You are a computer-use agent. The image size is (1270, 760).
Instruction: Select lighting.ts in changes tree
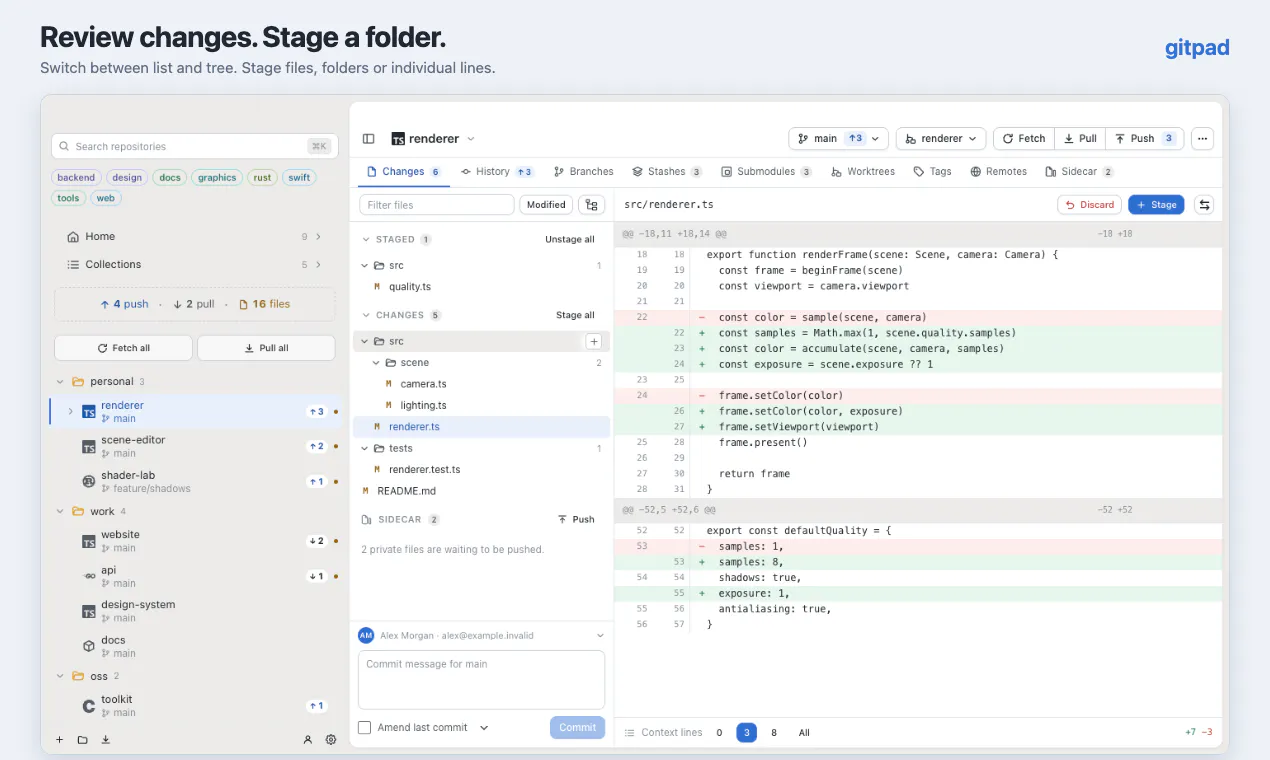481,406
